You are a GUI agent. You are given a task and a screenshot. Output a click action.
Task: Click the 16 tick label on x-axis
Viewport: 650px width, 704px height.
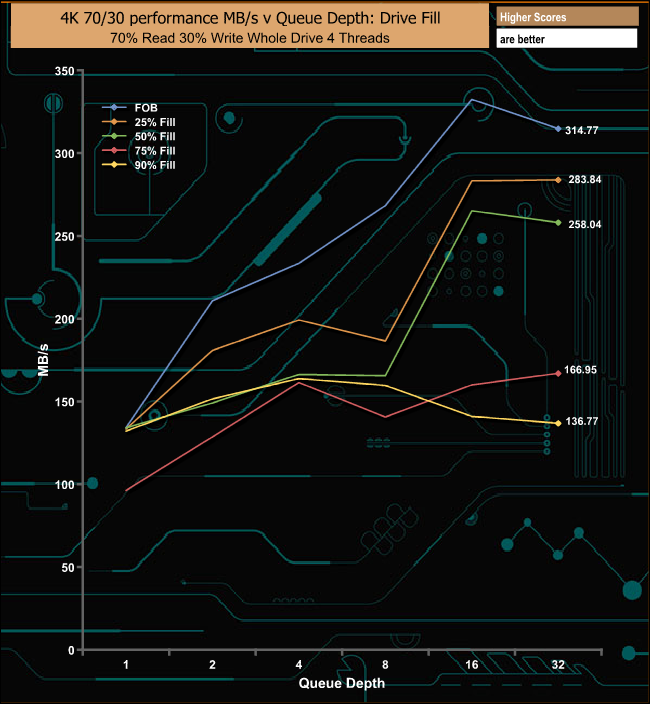[x=472, y=664]
